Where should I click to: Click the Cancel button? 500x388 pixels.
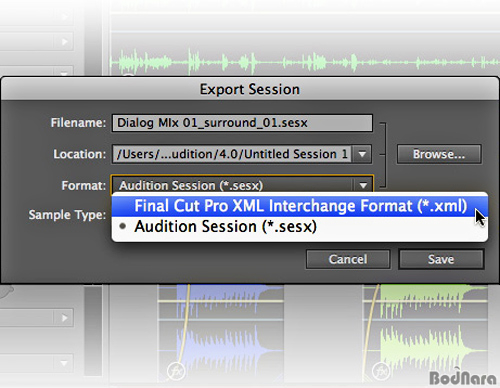click(x=348, y=259)
